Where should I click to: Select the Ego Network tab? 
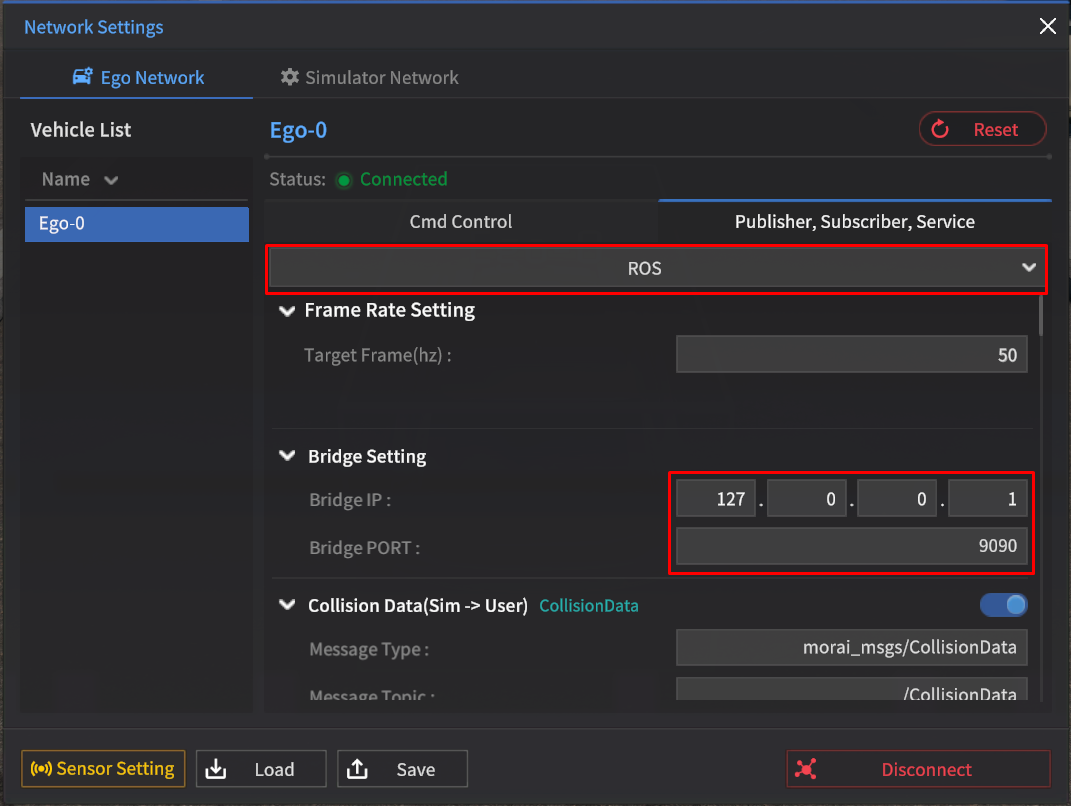tap(138, 77)
